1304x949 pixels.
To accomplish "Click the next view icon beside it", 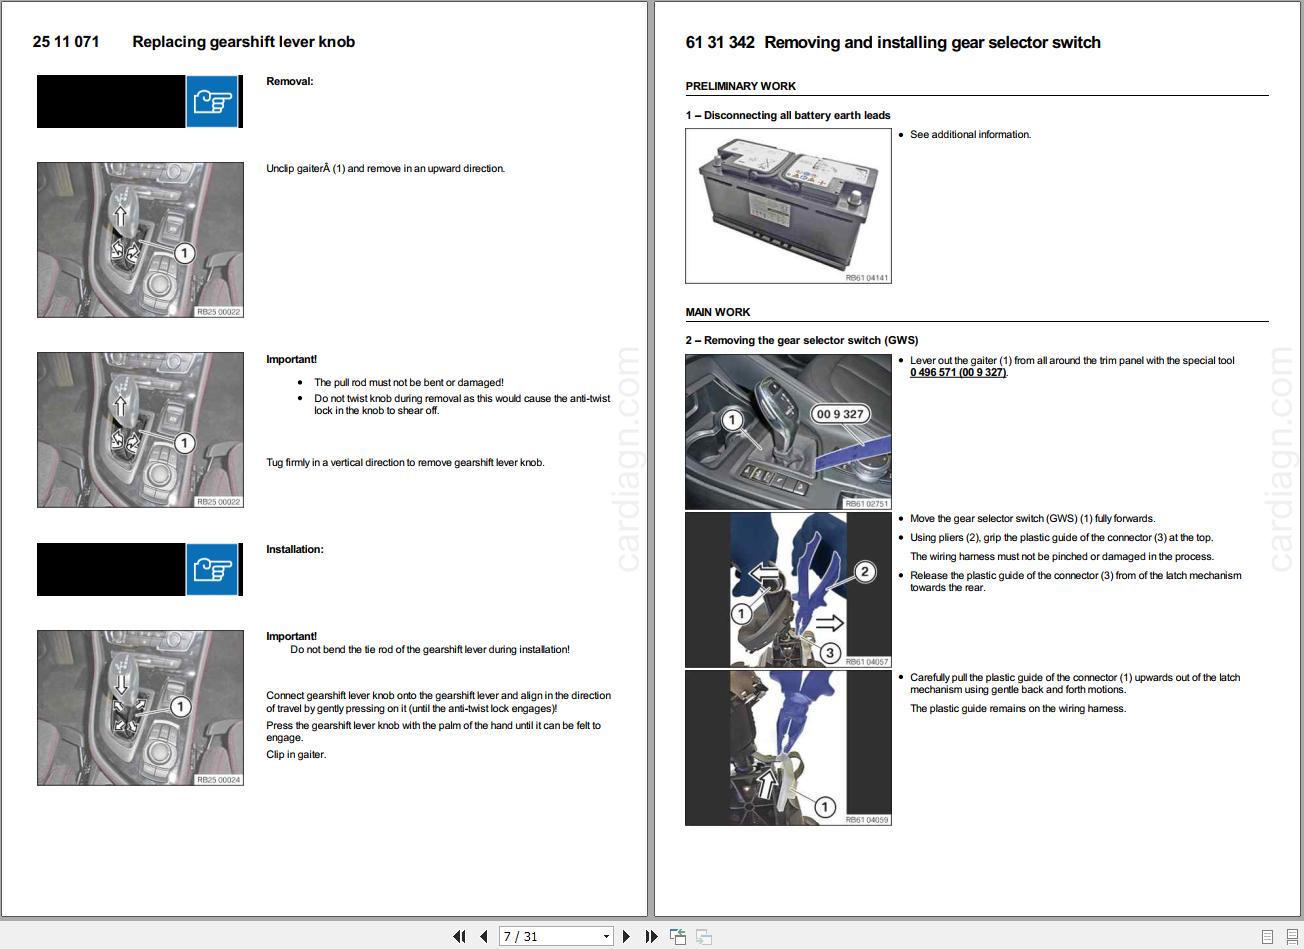I will click(x=704, y=936).
